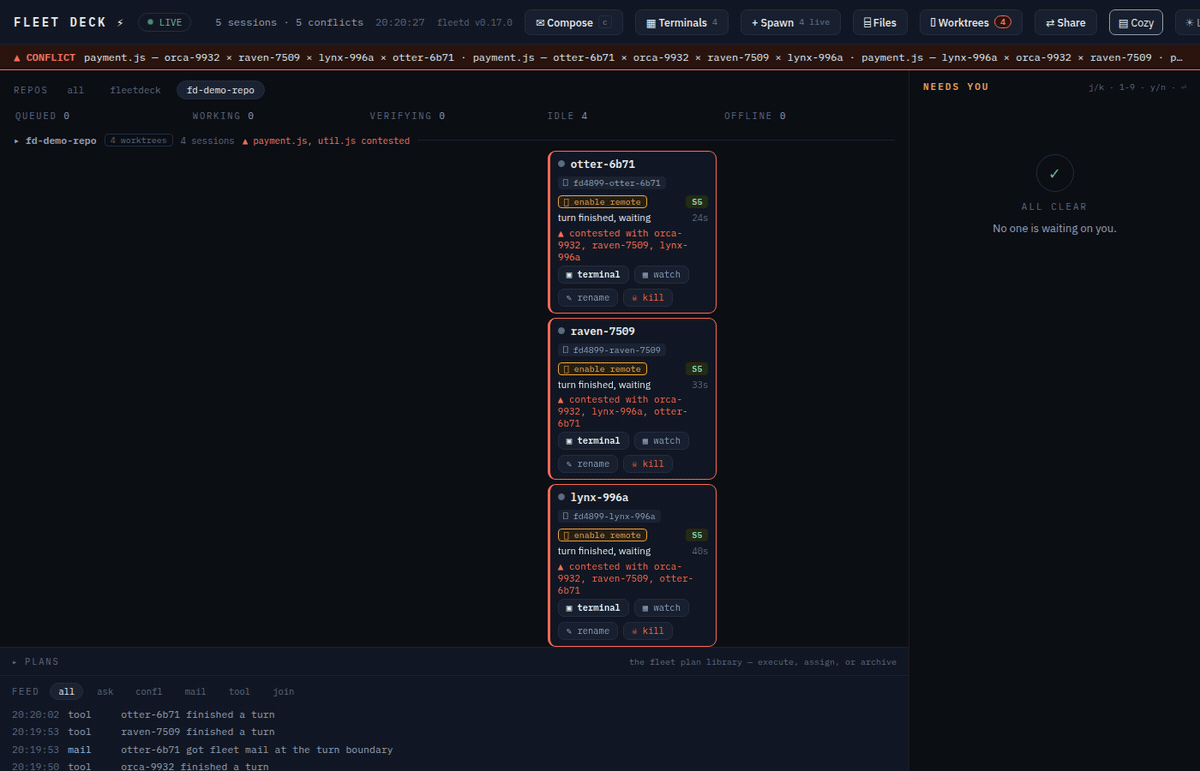The height and width of the screenshot is (771, 1200).
Task: Click the WORKING 0 column header
Action: point(223,116)
